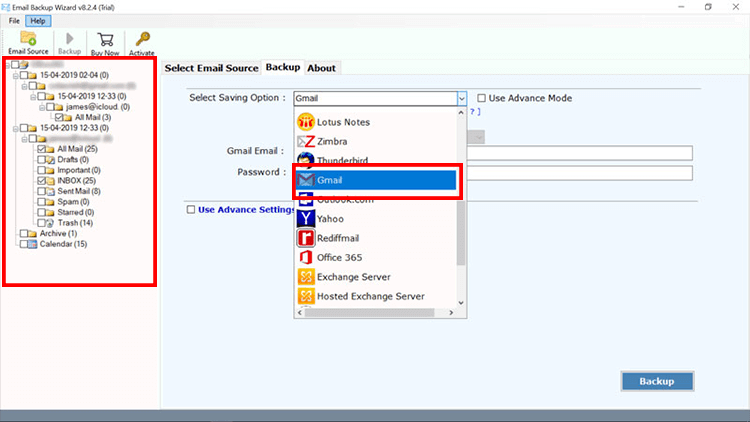Collapse the james@icloud. (0) node
The image size is (750, 422).
click(42, 107)
